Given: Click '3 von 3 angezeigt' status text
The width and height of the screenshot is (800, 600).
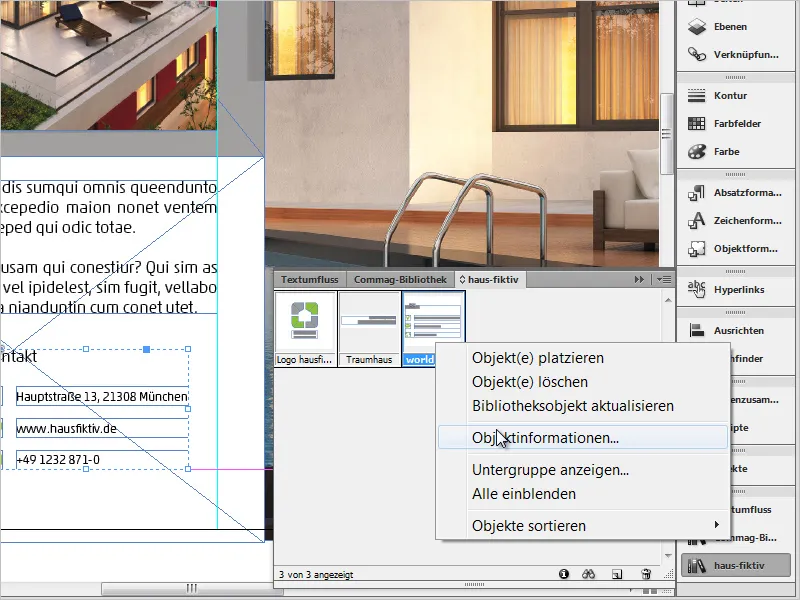Looking at the screenshot, I should tap(316, 574).
